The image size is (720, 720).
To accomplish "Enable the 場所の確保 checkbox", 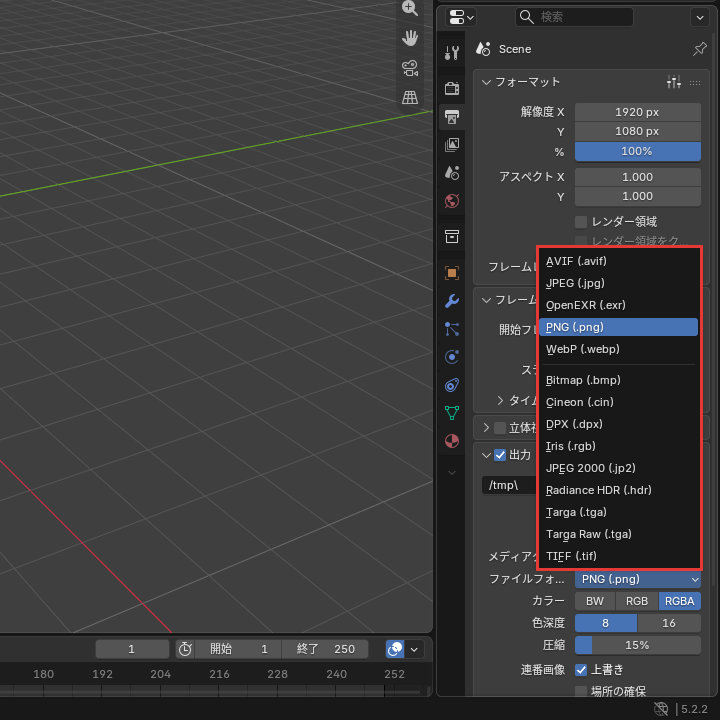I will [581, 691].
